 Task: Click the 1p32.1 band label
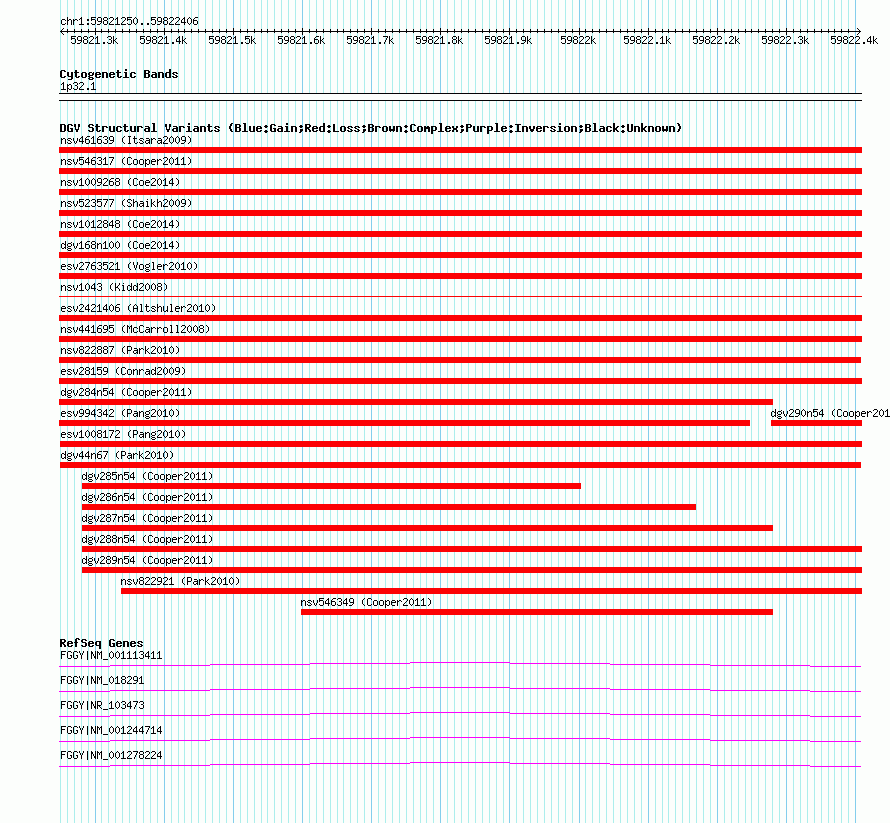(78, 86)
